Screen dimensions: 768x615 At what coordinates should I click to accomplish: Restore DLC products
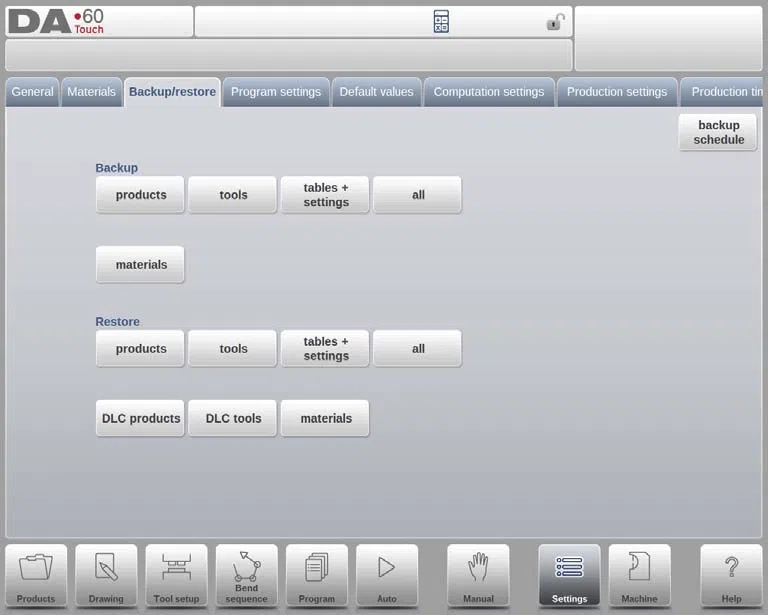coord(141,418)
